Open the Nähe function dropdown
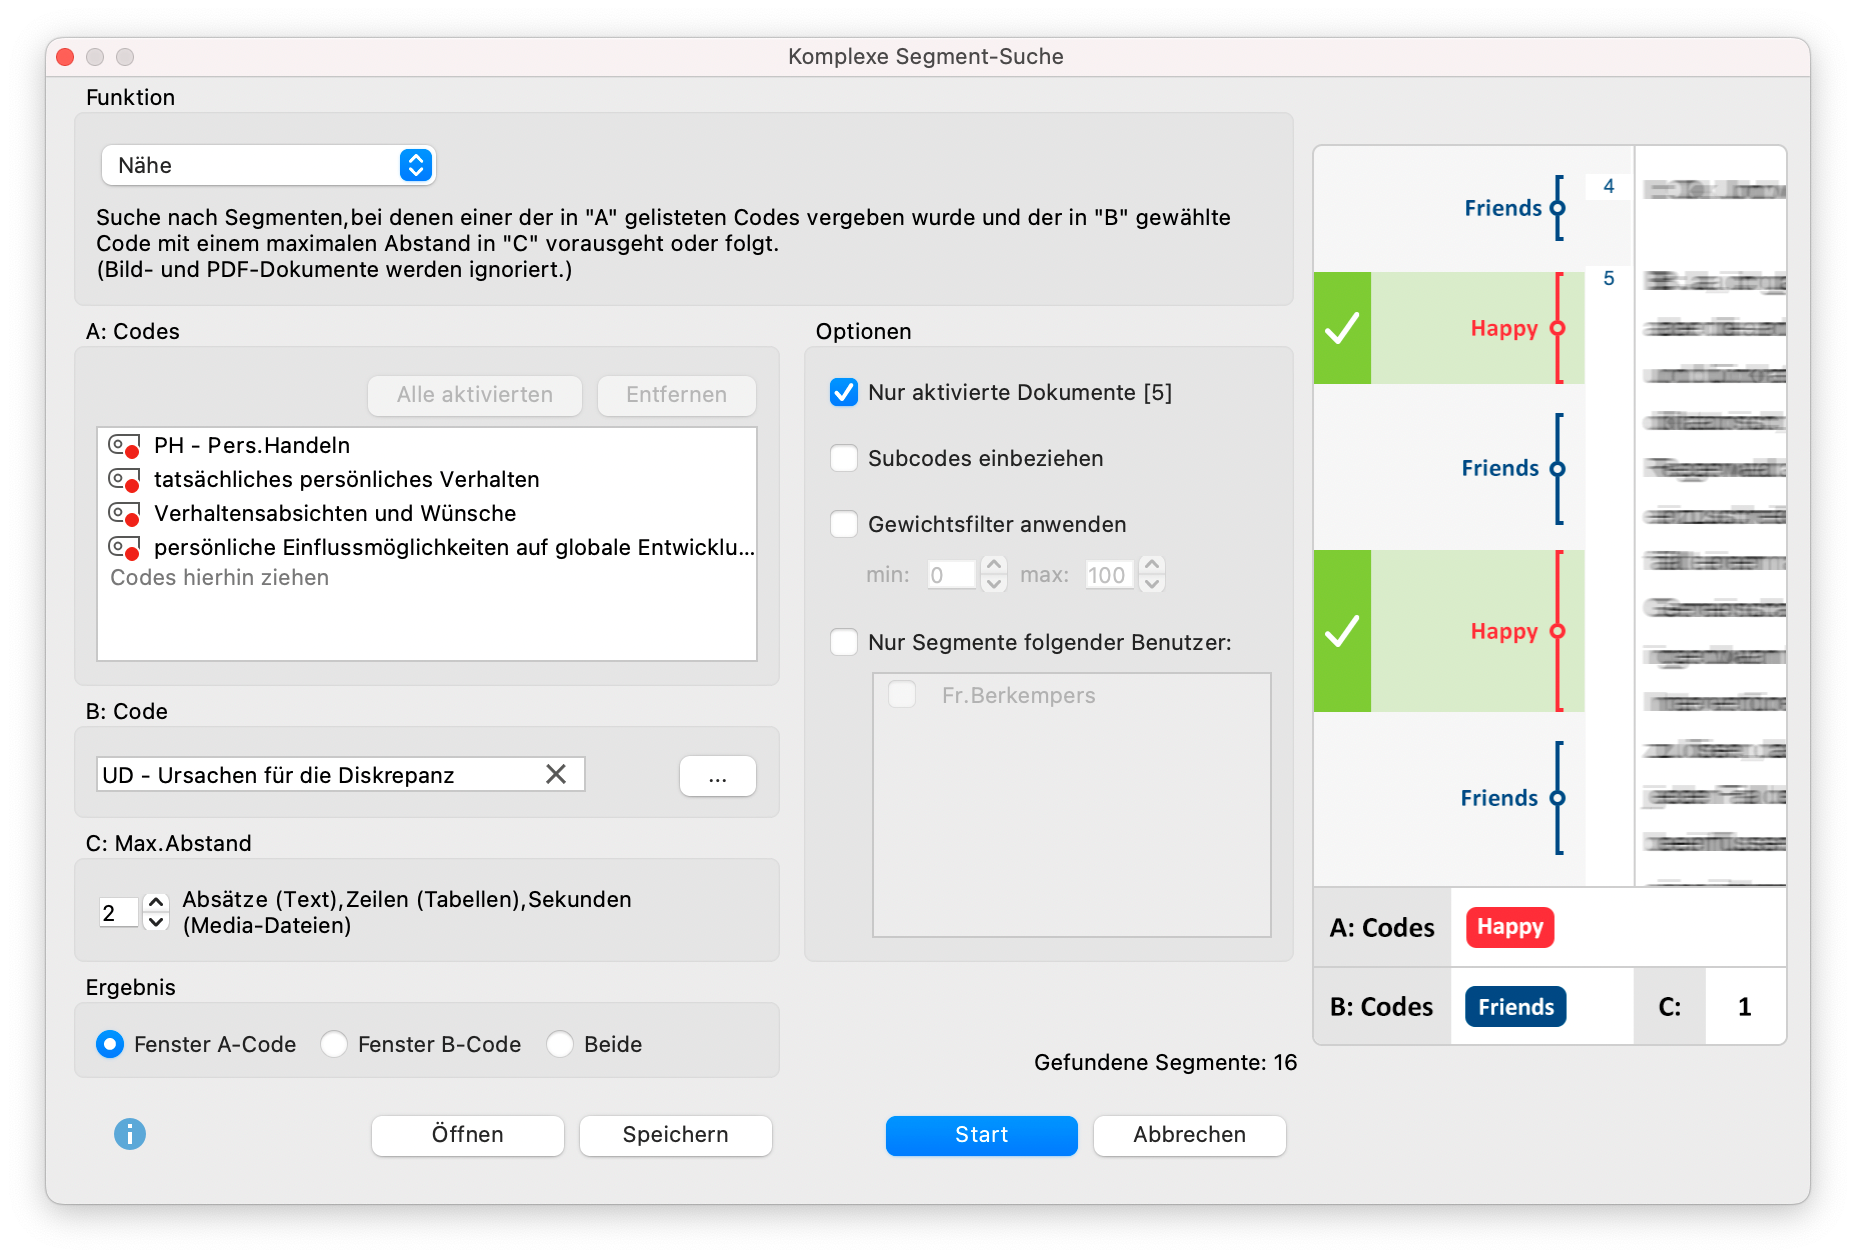 point(268,165)
